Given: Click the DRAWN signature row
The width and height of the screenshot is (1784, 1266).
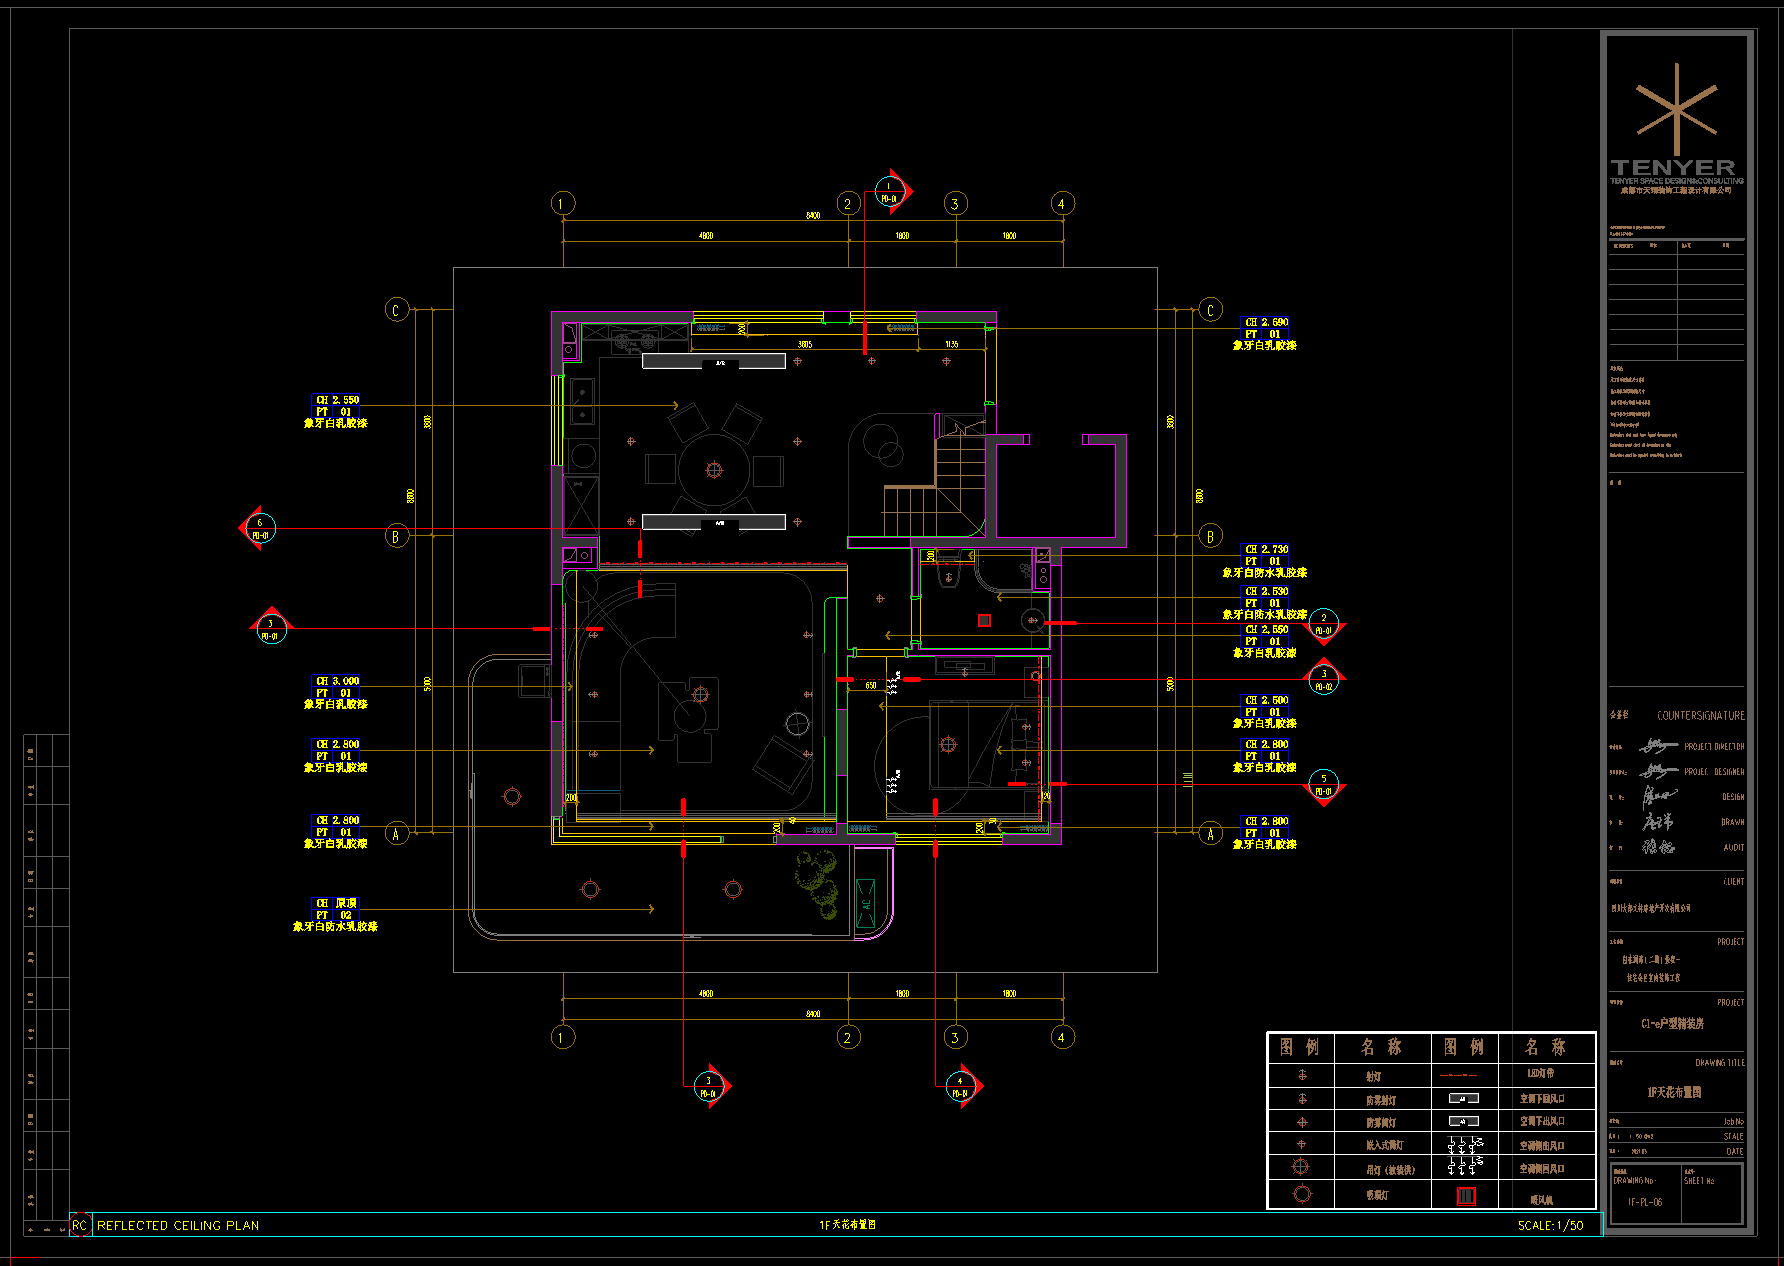Looking at the screenshot, I should pyautogui.click(x=1677, y=822).
